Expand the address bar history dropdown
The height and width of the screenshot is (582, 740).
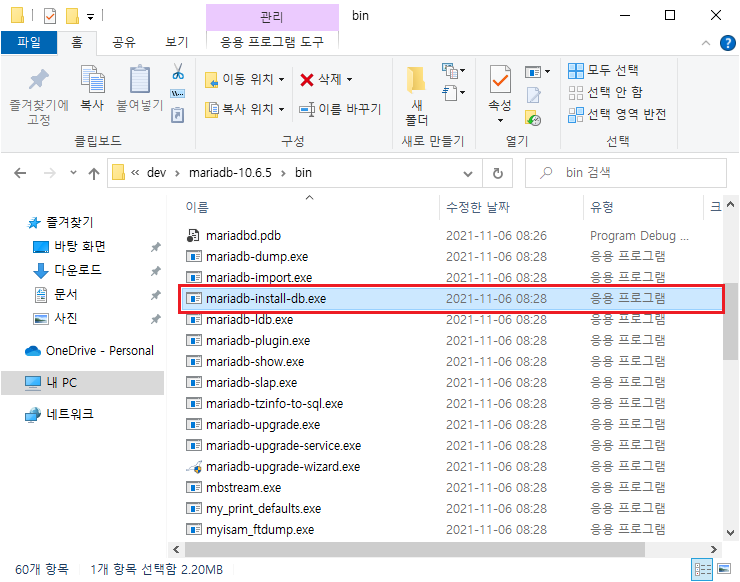[468, 173]
